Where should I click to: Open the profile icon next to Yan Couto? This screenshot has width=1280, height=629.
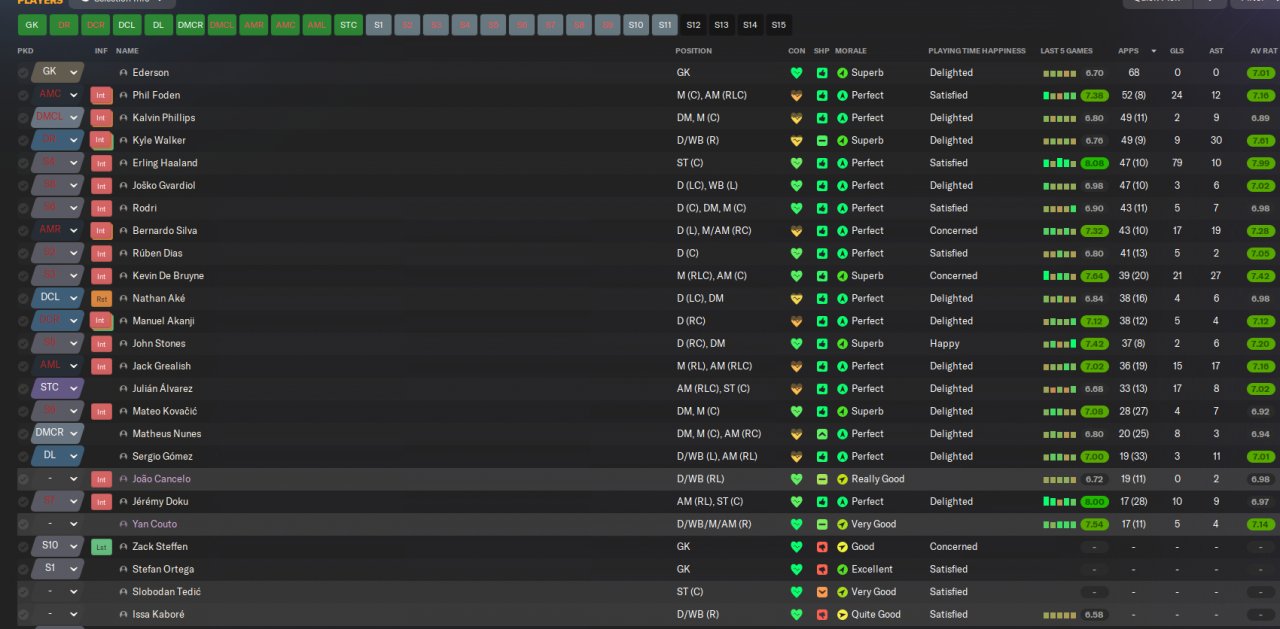(x=123, y=524)
